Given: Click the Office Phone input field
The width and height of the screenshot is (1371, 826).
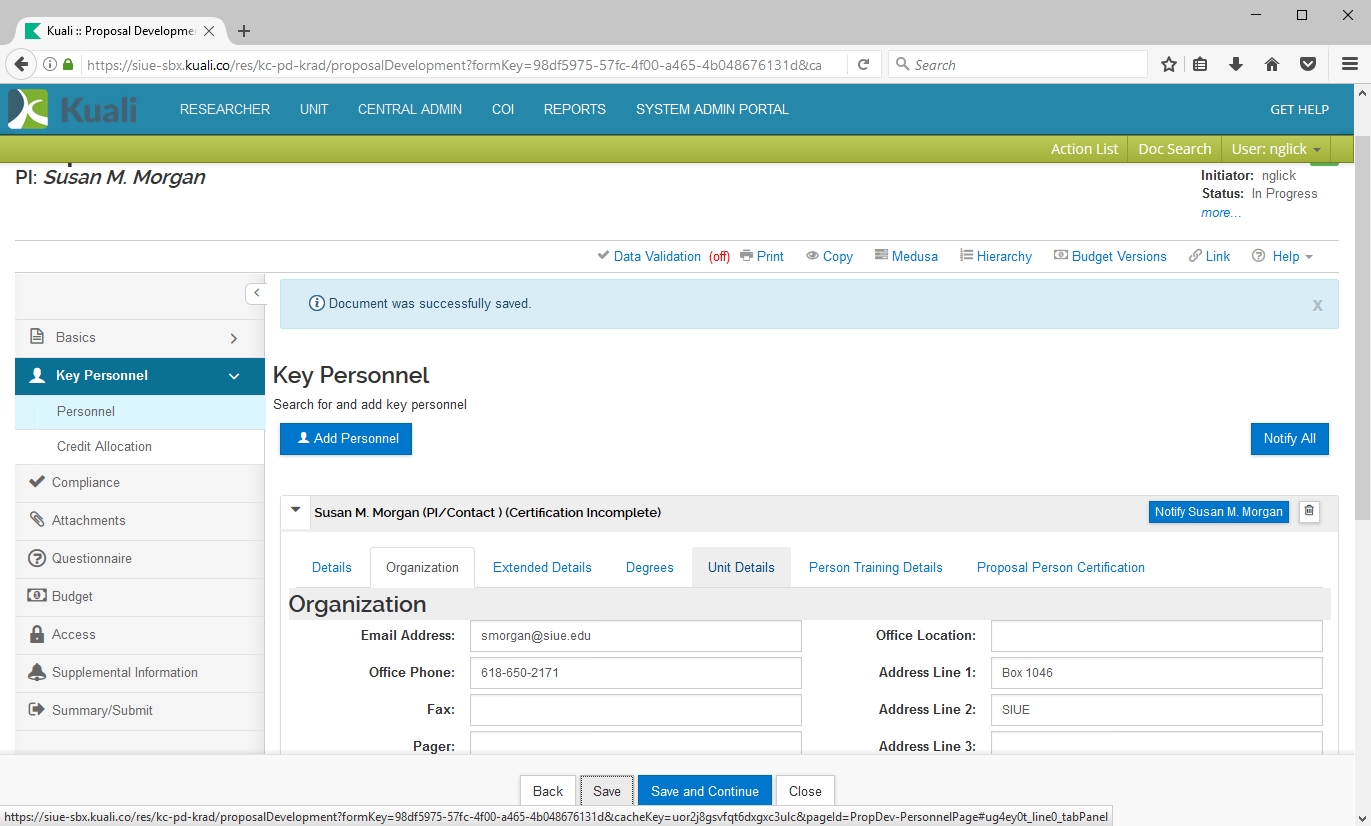Looking at the screenshot, I should pos(635,673).
